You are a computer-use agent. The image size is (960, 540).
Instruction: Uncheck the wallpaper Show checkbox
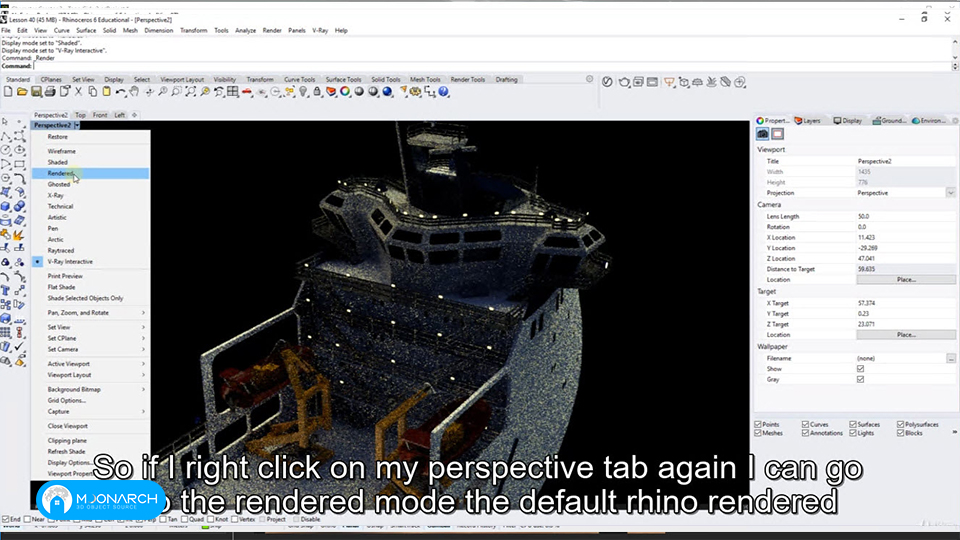click(x=860, y=369)
